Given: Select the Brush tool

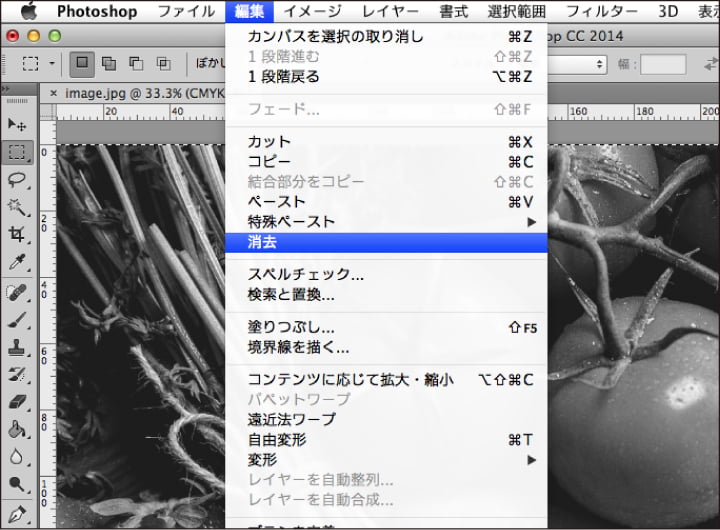Looking at the screenshot, I should pyautogui.click(x=17, y=320).
